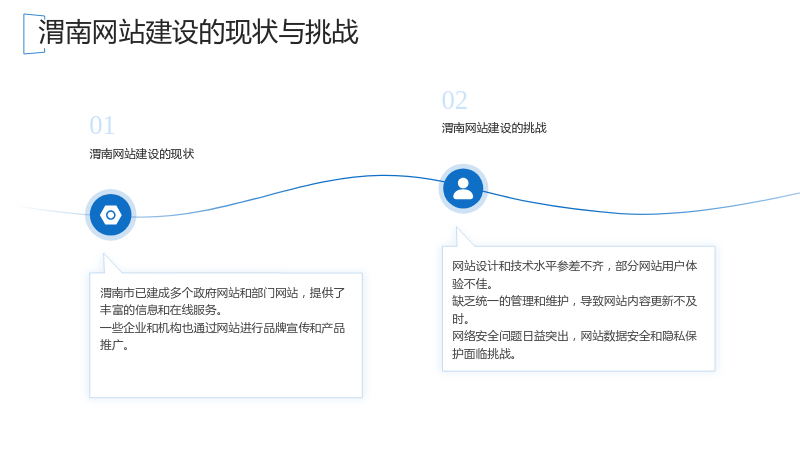Click the pointer tail of right callout
Viewport: 800px width, 450px height.
pyautogui.click(x=462, y=238)
